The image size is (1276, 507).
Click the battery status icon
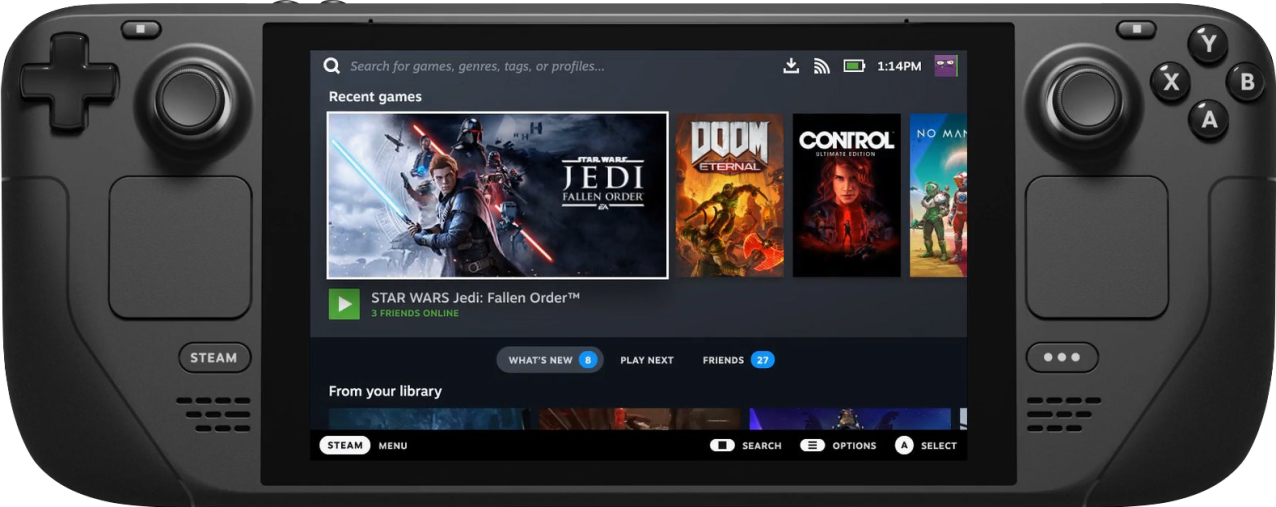pyautogui.click(x=854, y=66)
